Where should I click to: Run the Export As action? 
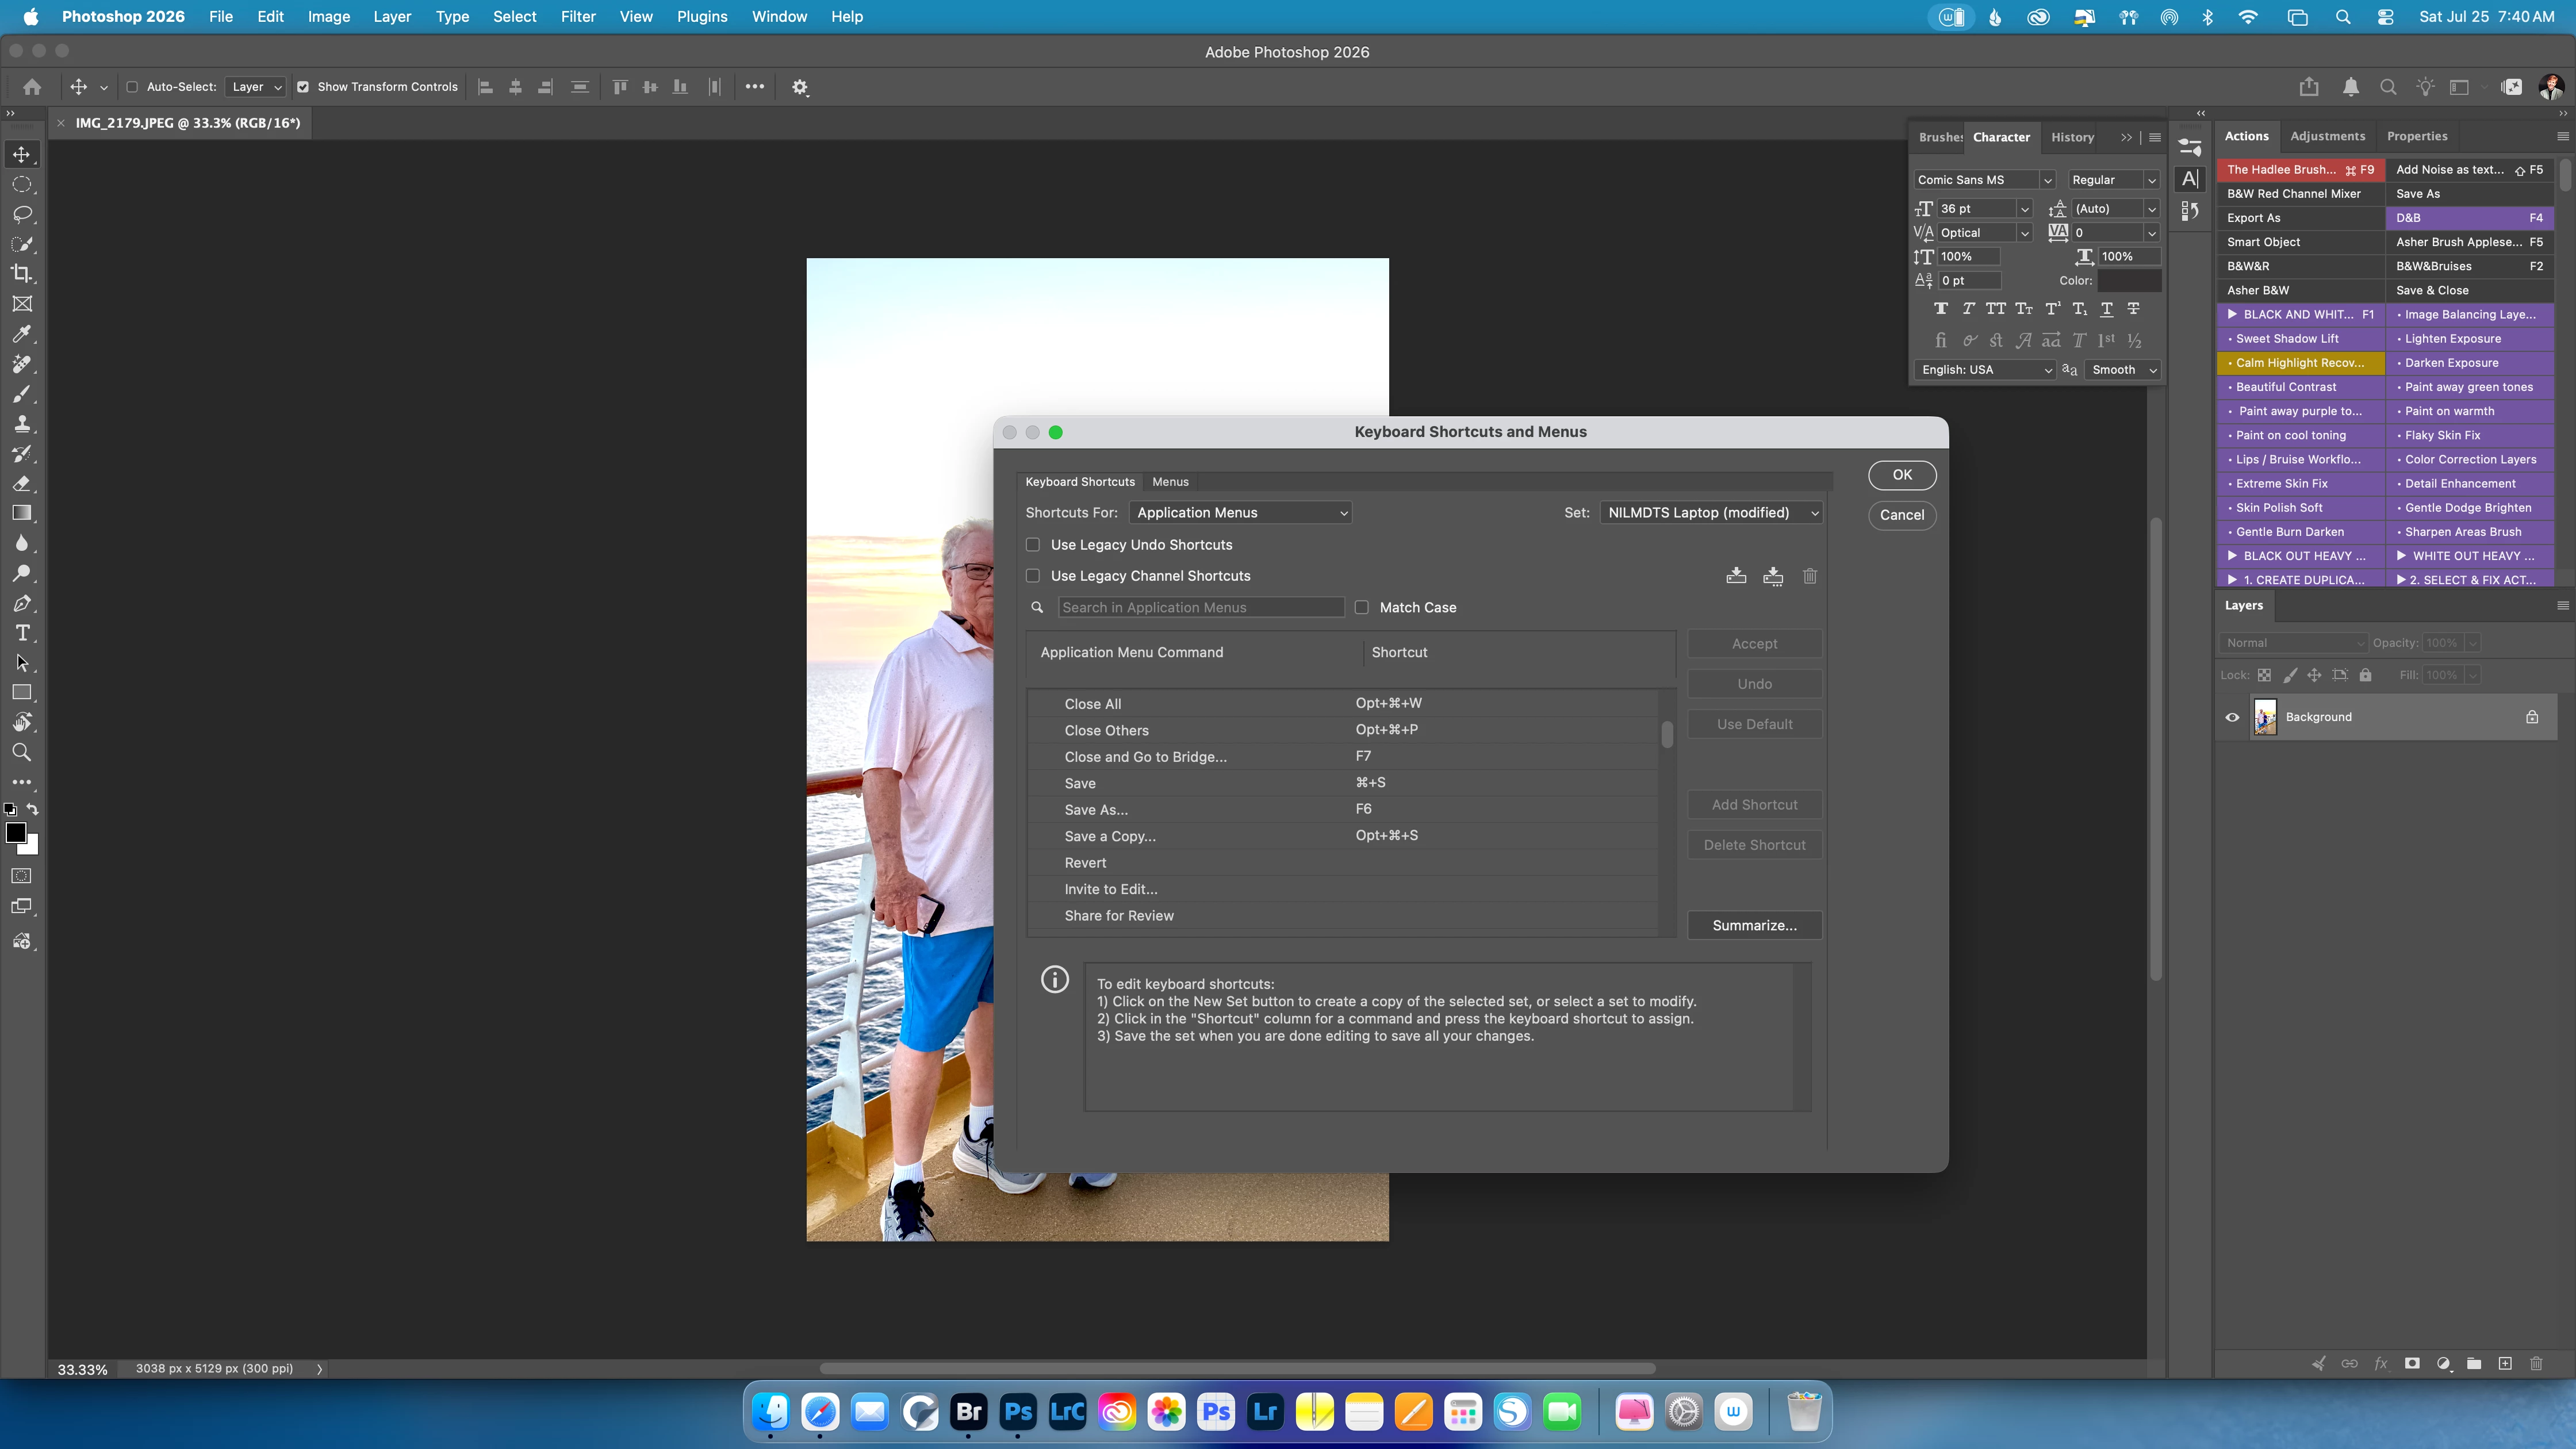pos(2300,218)
